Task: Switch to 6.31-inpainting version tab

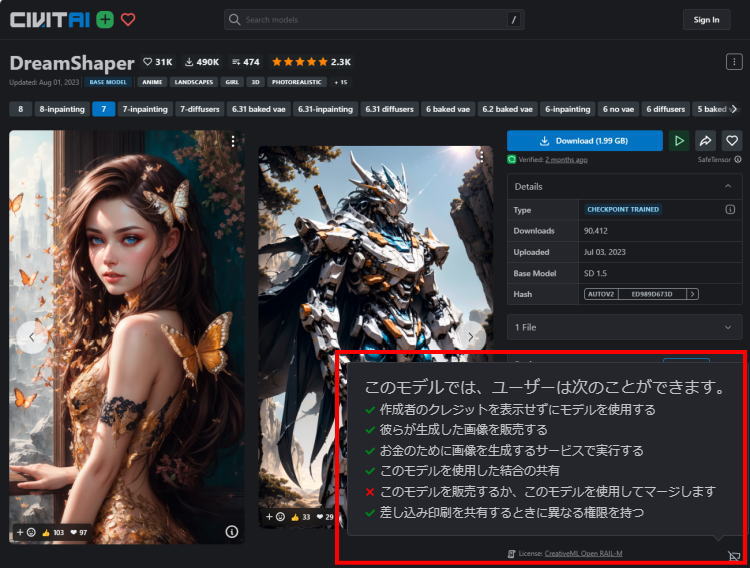Action: tap(325, 109)
